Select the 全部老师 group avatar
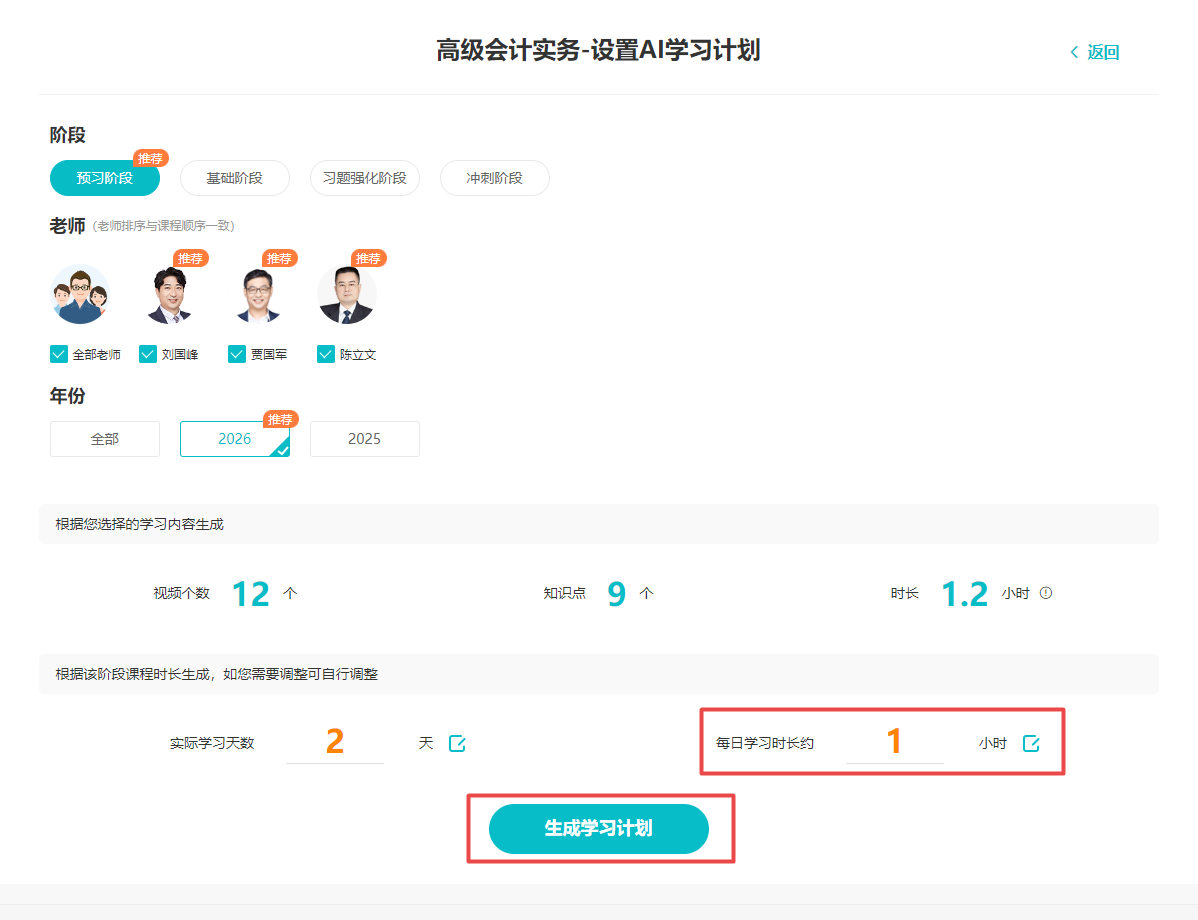1198x920 pixels. [80, 294]
